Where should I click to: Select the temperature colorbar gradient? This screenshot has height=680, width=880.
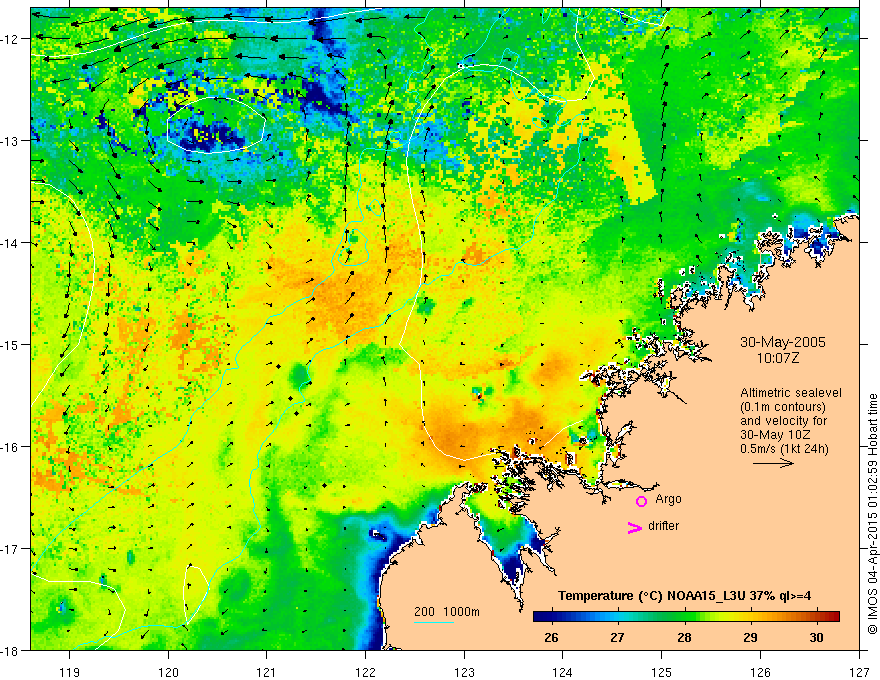pyautogui.click(x=686, y=616)
